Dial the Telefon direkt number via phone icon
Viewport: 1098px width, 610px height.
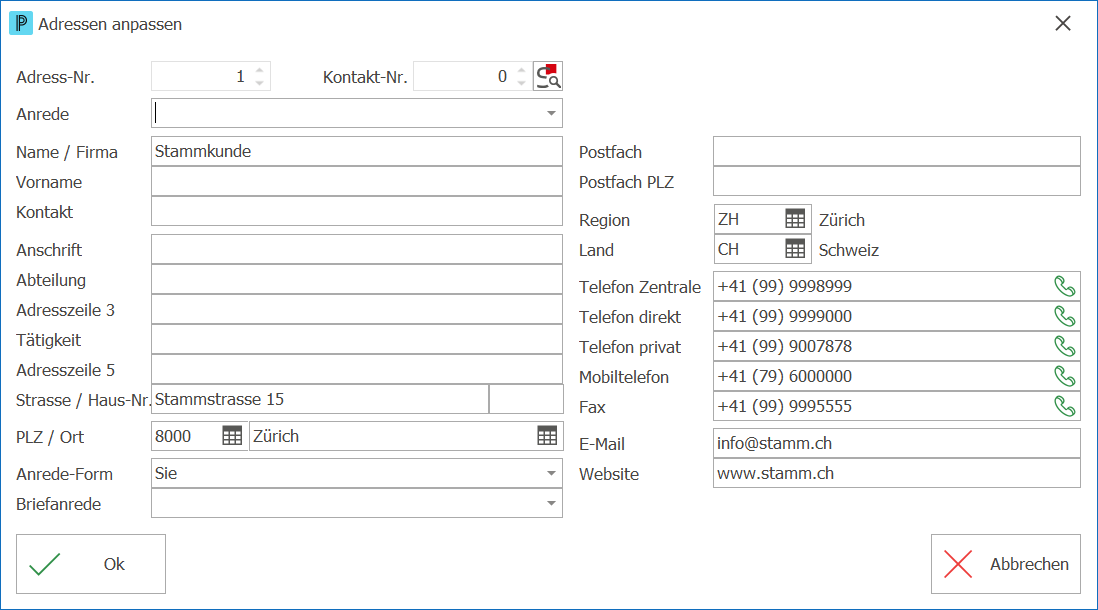tap(1064, 317)
